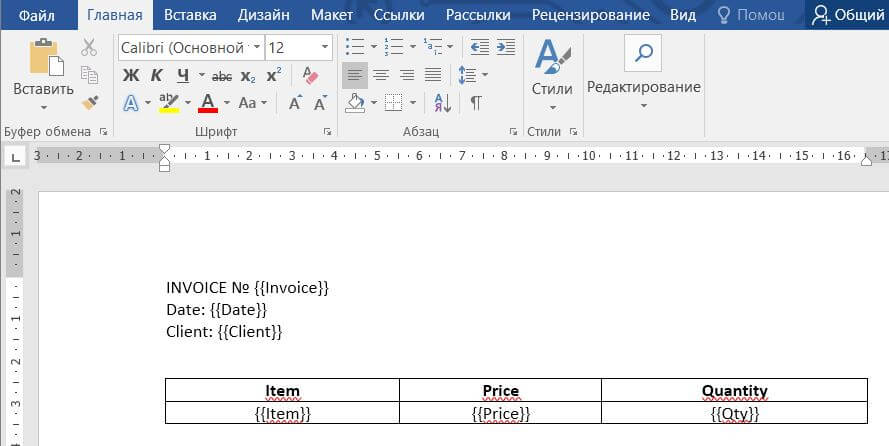
Task: Show paragraph marks ¶
Action: 476,103
